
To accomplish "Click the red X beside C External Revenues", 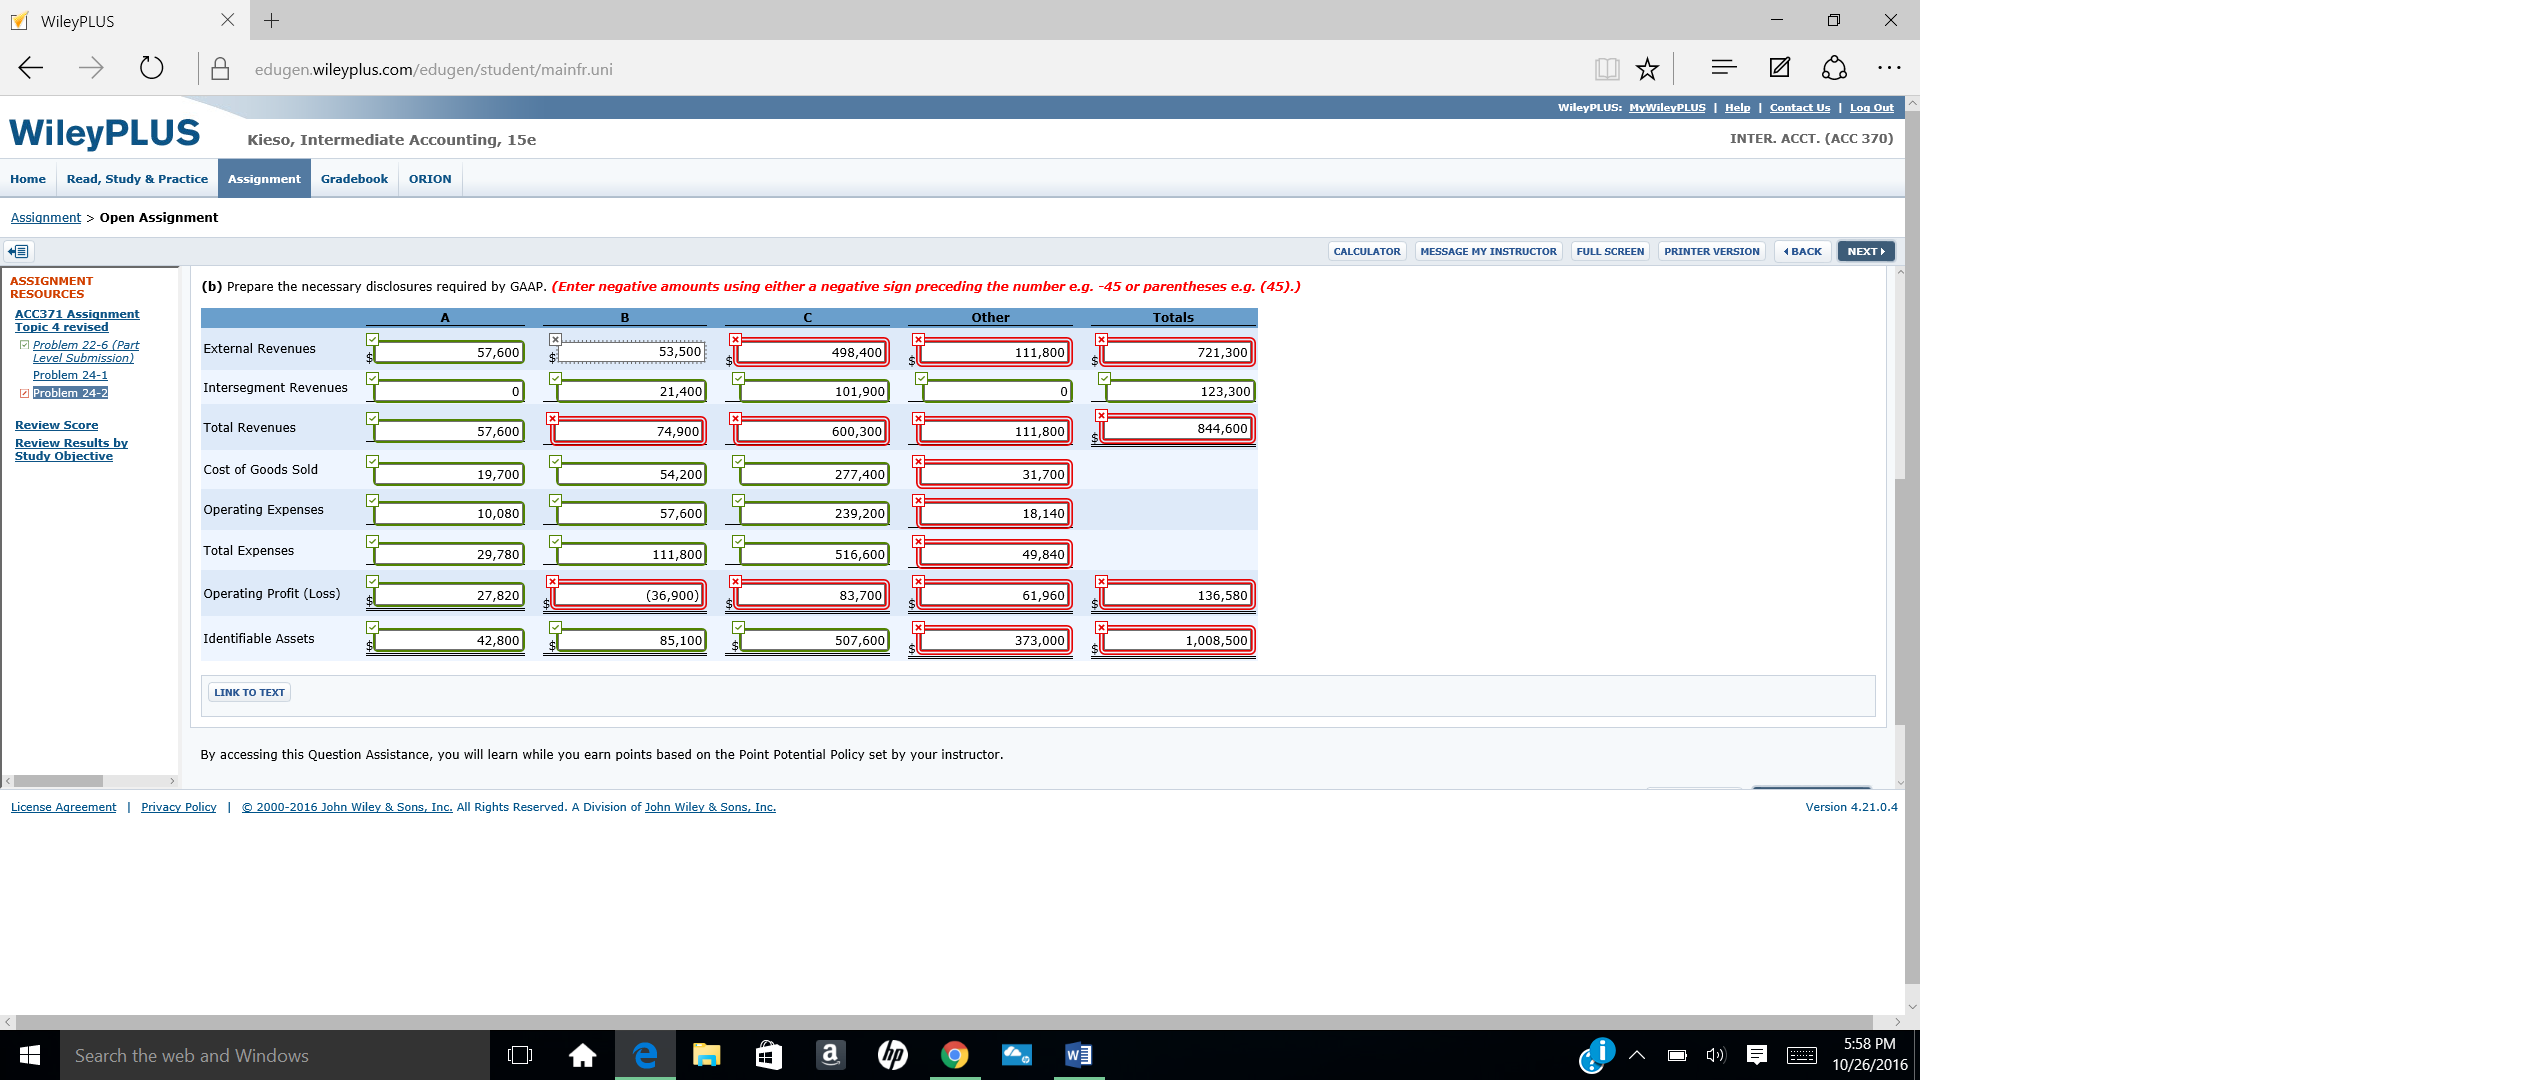I will point(735,339).
